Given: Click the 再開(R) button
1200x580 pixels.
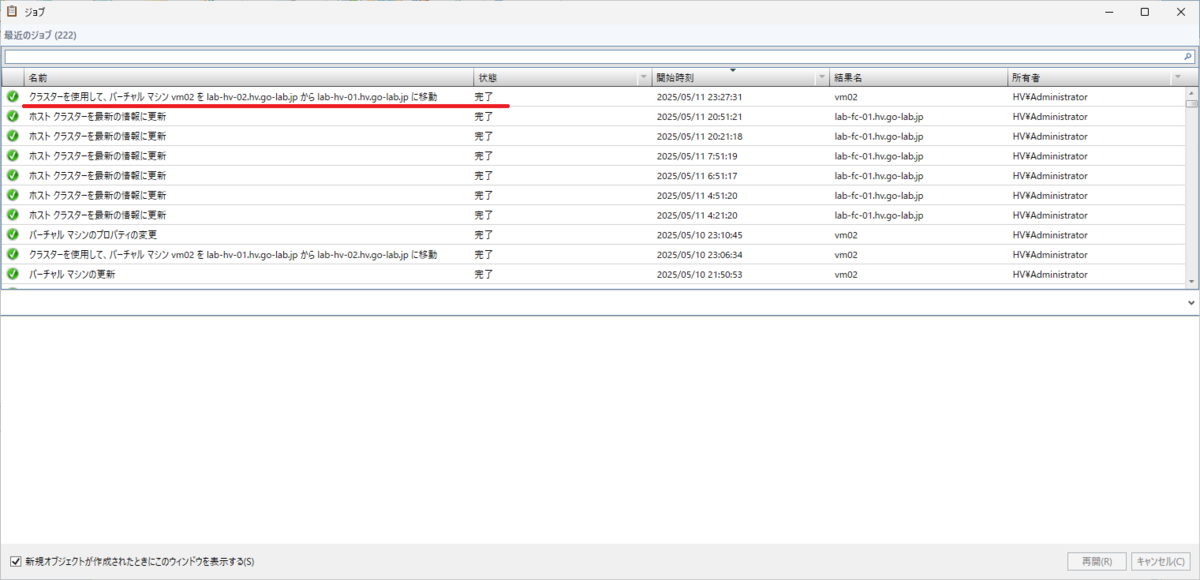Looking at the screenshot, I should point(1097,561).
